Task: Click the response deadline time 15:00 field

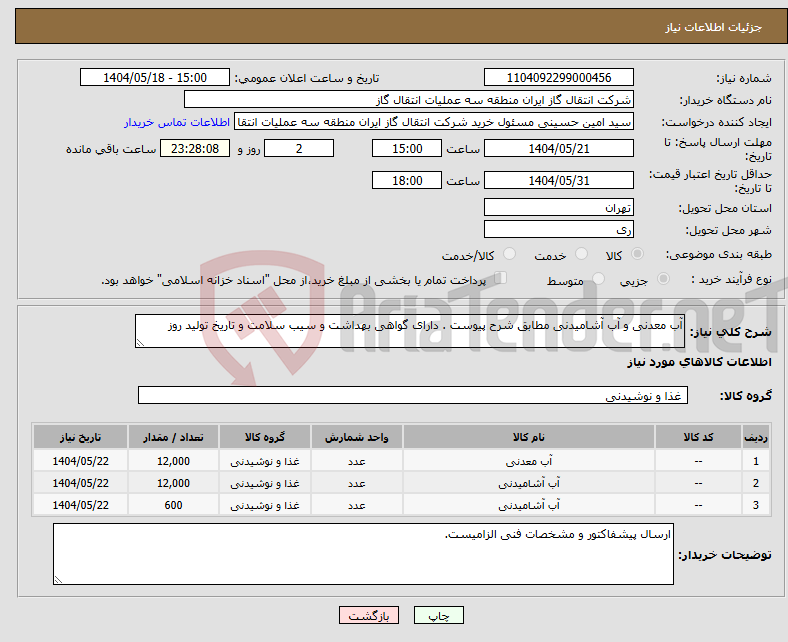Action: [407, 148]
